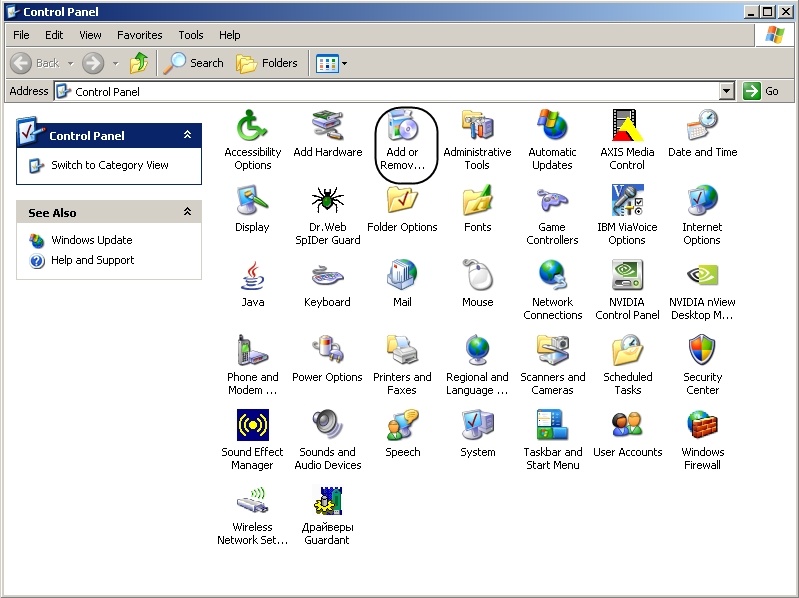The image size is (799, 598).
Task: Open the Views dropdown button
Action: (332, 63)
